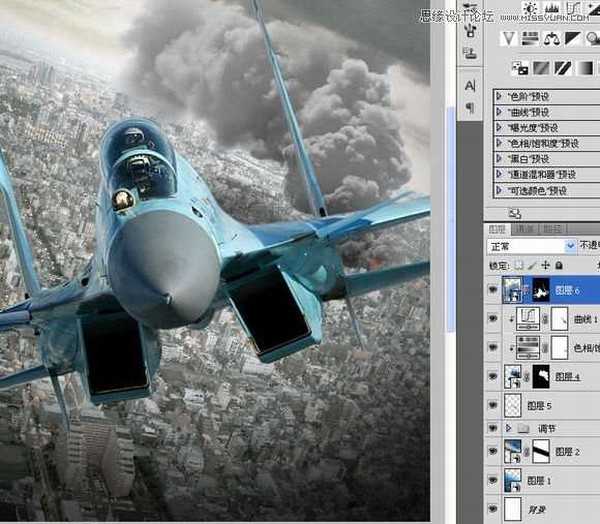This screenshot has width=600, height=524.
Task: Click the Color Balance scales icon
Action: 551,39
